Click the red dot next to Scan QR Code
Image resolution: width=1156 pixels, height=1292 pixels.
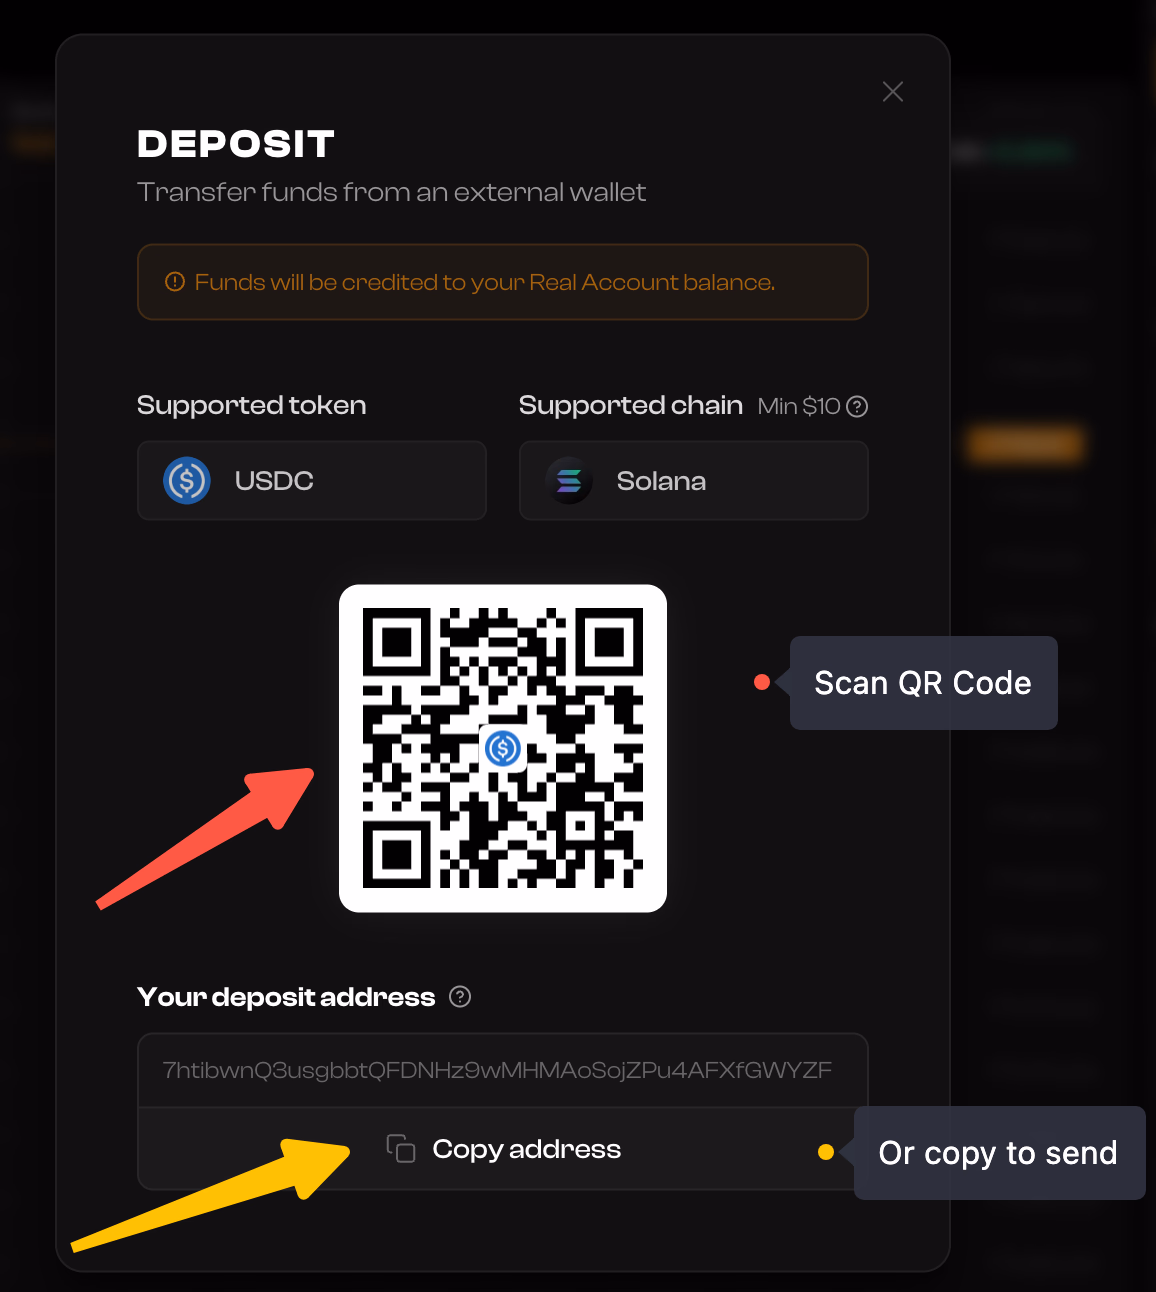[762, 682]
